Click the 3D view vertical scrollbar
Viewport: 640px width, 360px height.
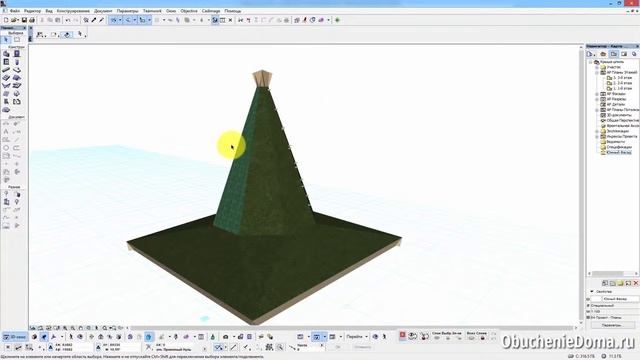[581, 186]
